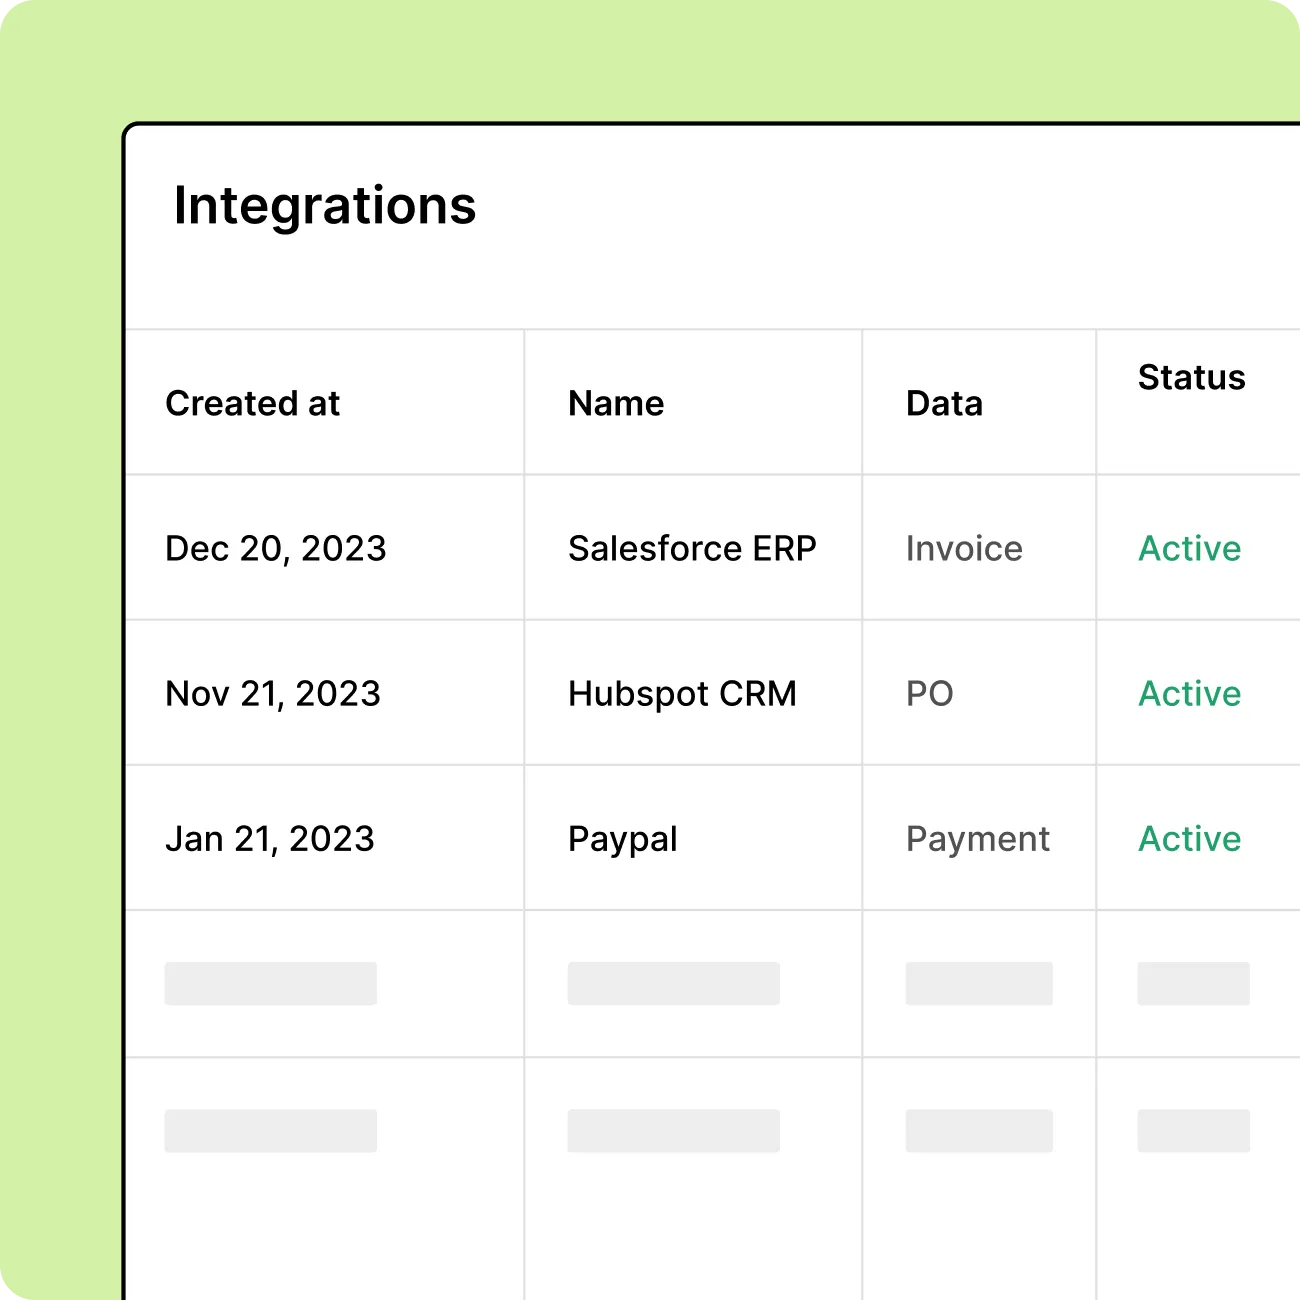Screen dimensions: 1300x1300
Task: Sort by the Name column header
Action: (616, 403)
